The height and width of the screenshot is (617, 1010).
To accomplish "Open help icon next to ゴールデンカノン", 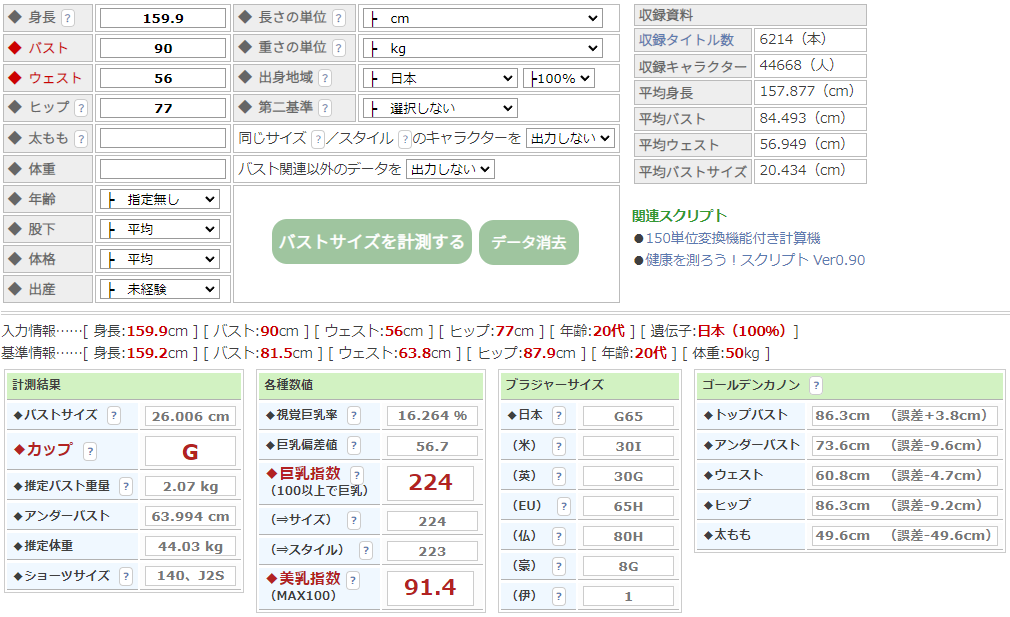I will coord(816,386).
